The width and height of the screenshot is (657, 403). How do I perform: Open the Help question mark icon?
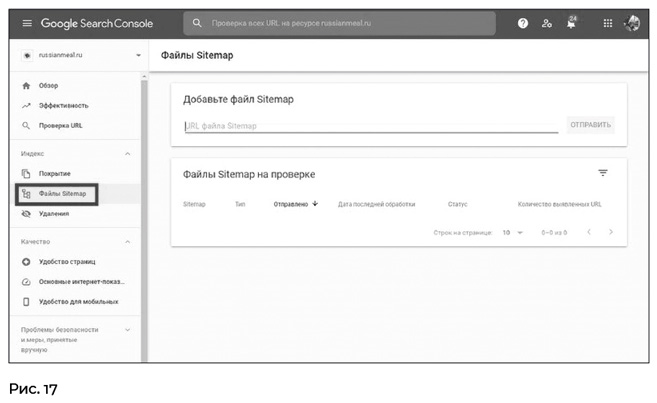tap(522, 23)
